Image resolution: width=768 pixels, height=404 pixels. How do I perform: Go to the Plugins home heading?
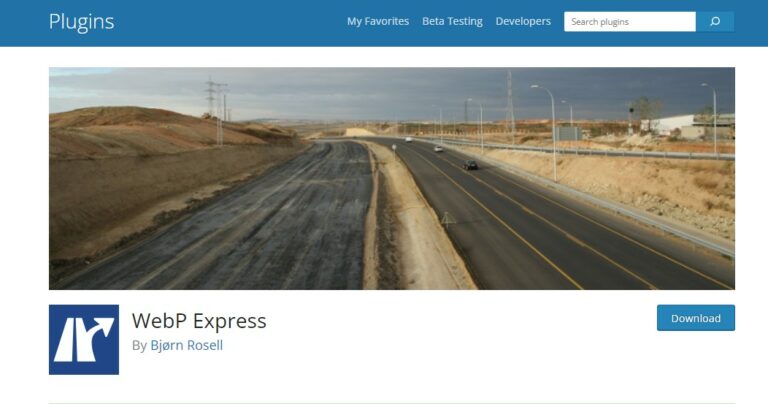pos(81,22)
